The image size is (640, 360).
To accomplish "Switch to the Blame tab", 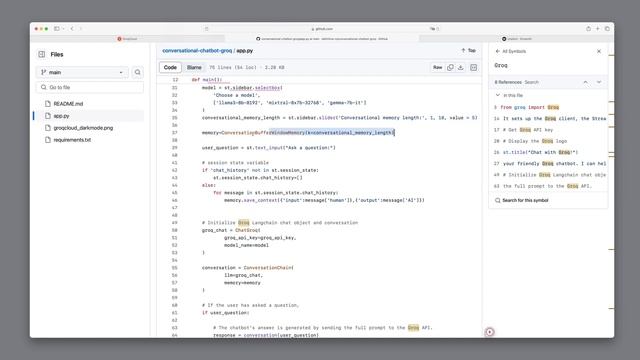I will coord(194,67).
